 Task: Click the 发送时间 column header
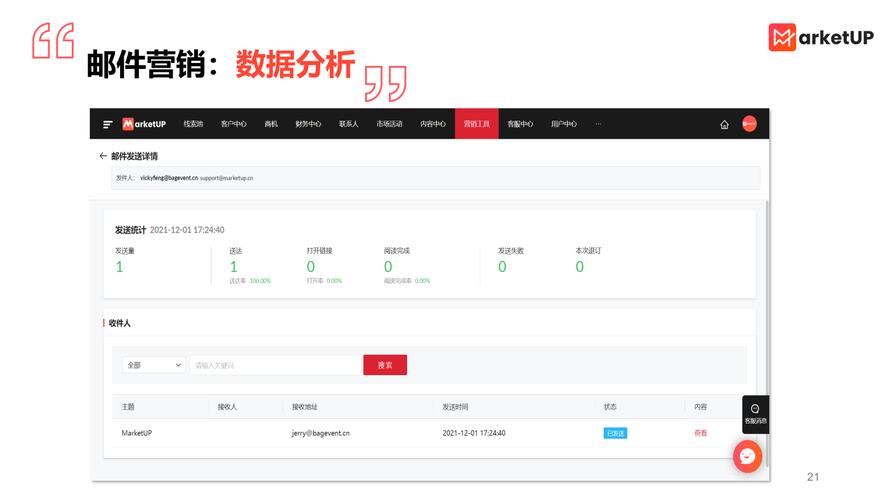pyautogui.click(x=455, y=407)
